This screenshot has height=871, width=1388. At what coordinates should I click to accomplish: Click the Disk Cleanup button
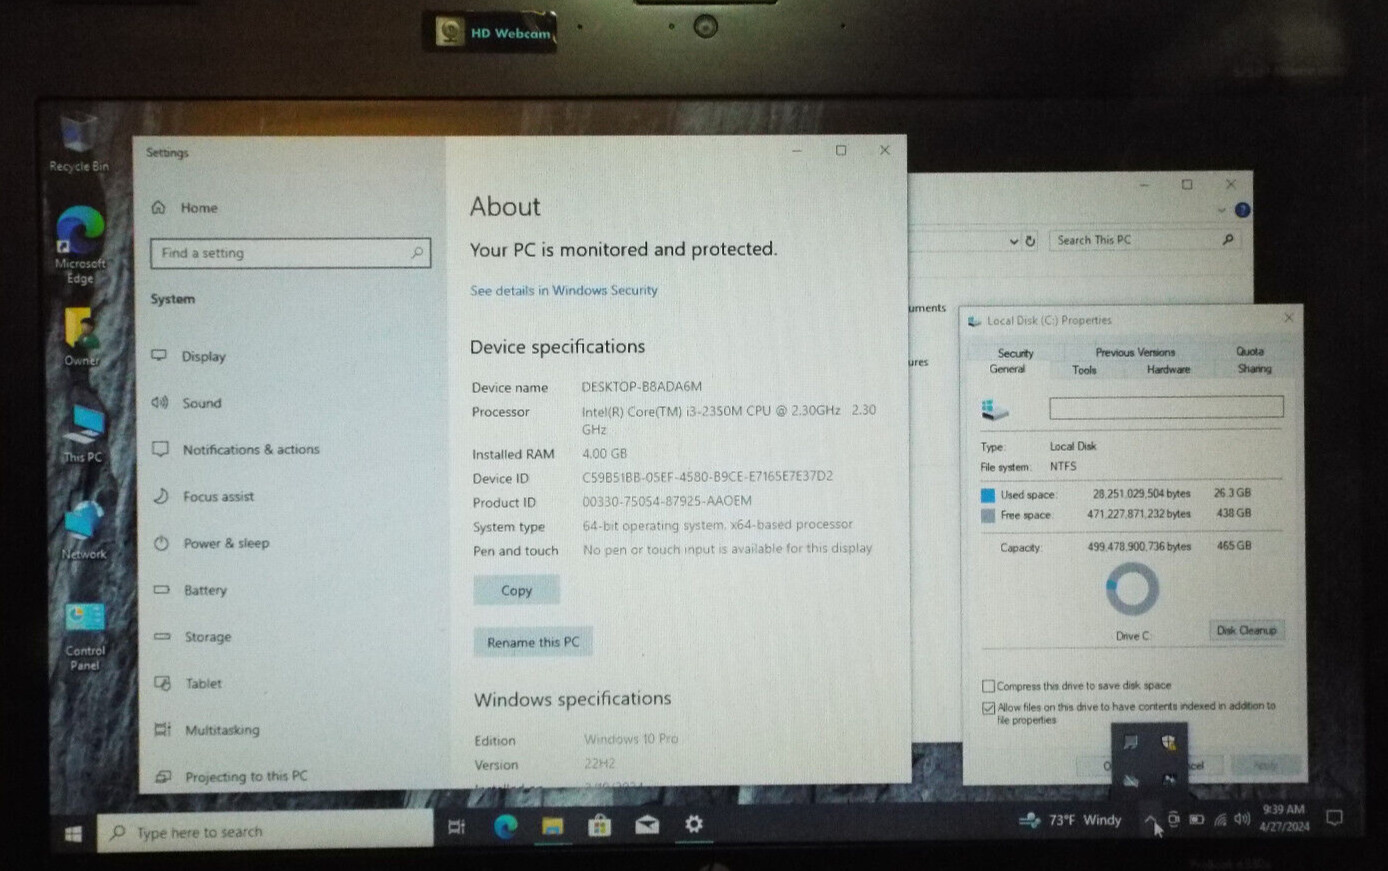coord(1246,630)
